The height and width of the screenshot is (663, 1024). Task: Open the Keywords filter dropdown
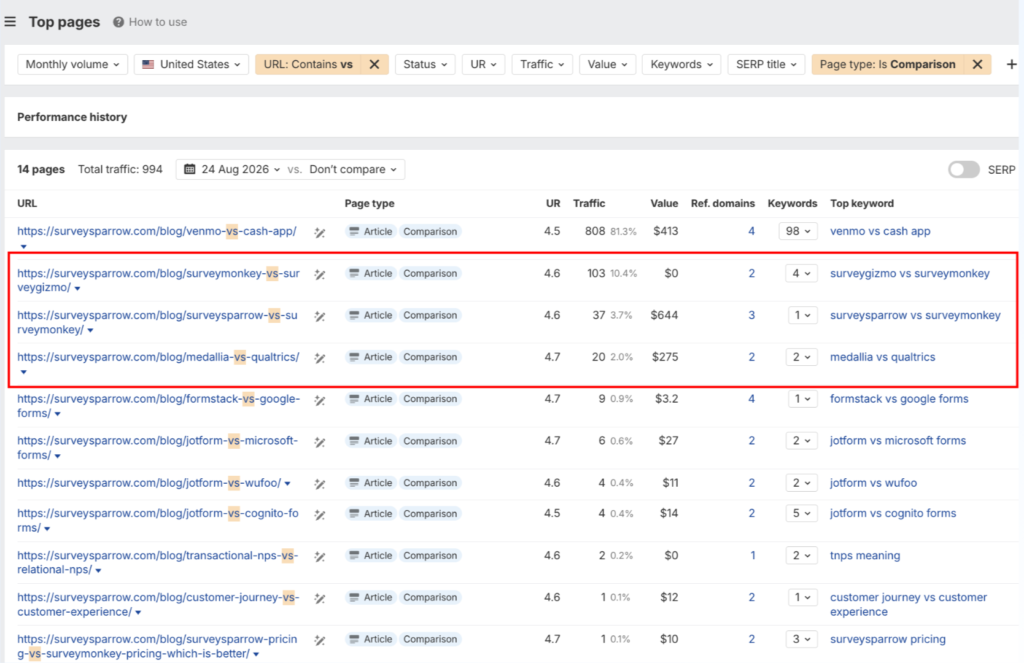[x=681, y=64]
